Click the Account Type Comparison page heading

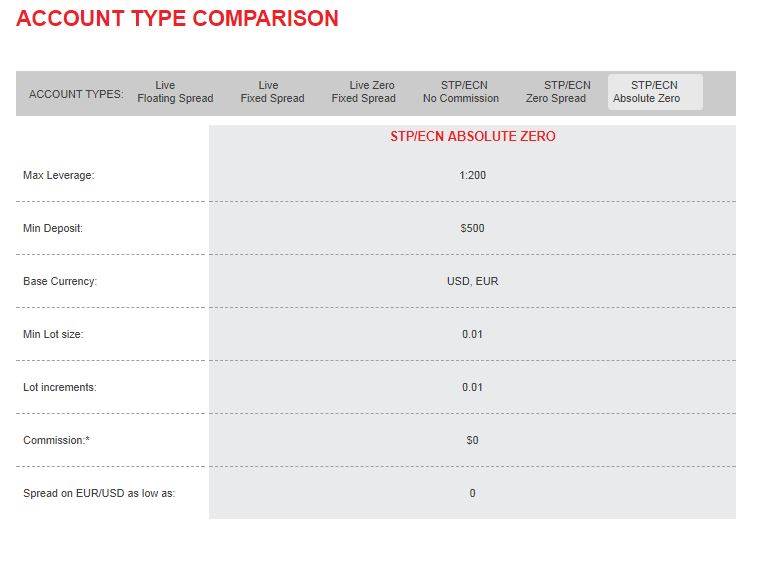178,18
